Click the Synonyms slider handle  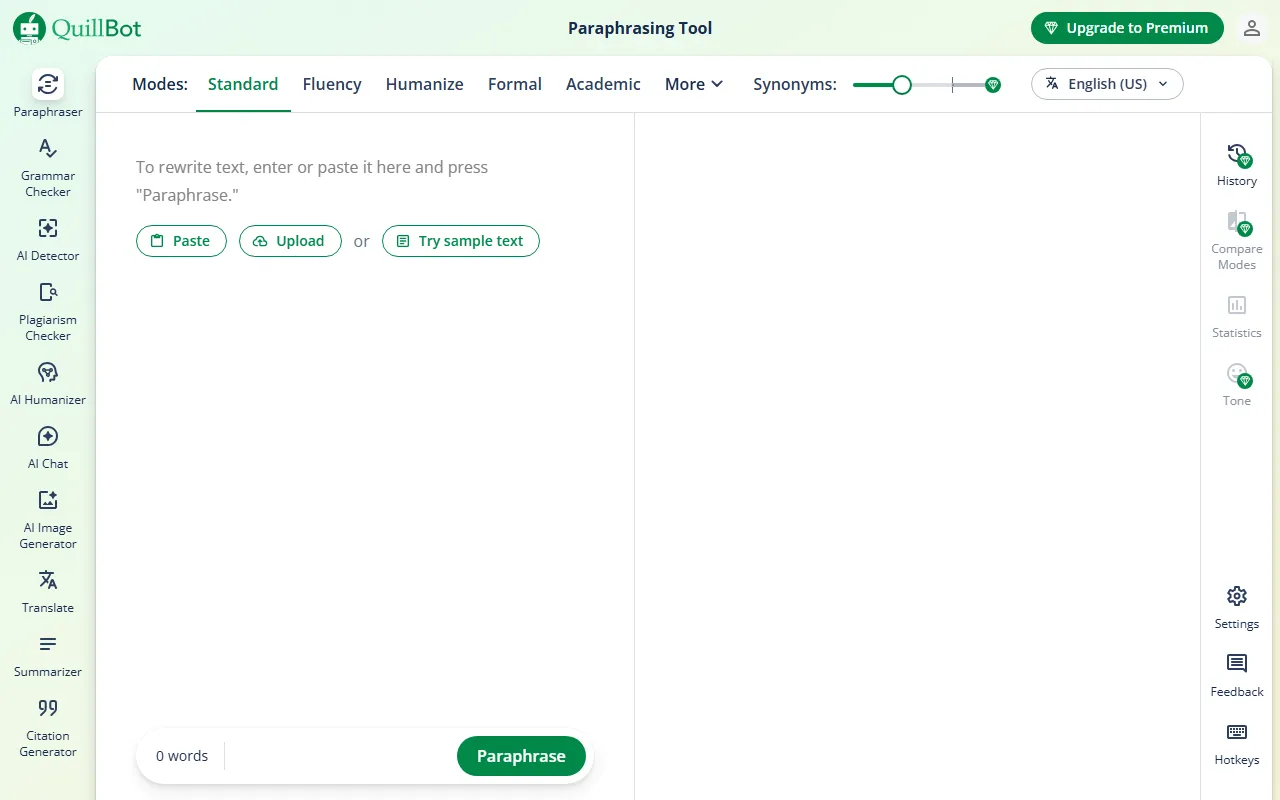point(902,85)
